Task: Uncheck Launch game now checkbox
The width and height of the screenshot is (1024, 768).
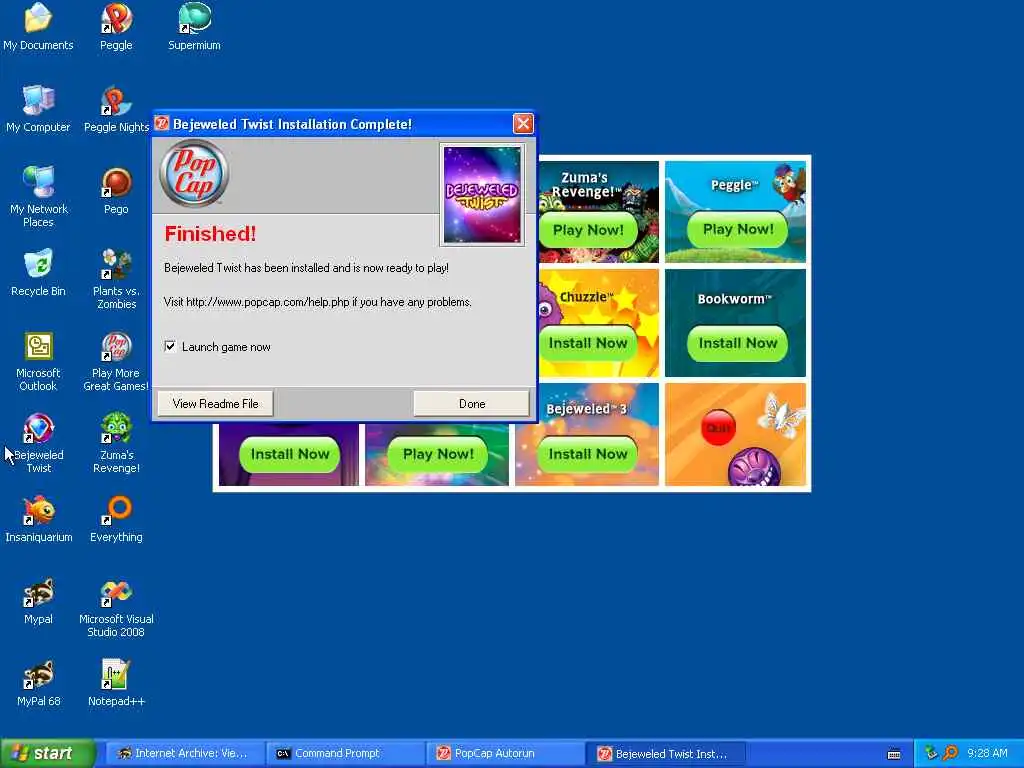Action: click(170, 346)
